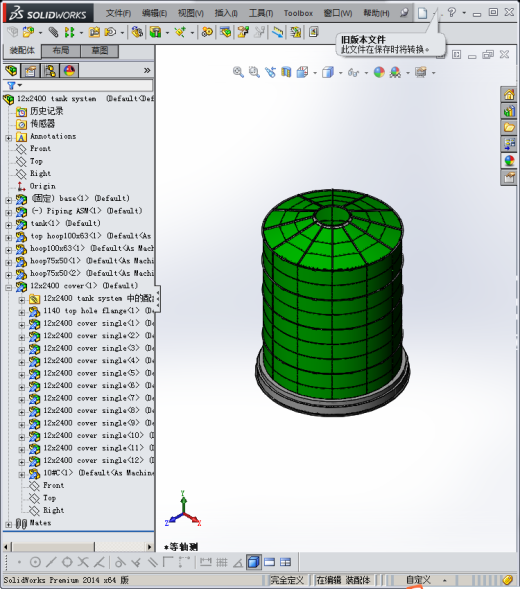
Task: Click the 自定义 status bar button
Action: (x=419, y=580)
